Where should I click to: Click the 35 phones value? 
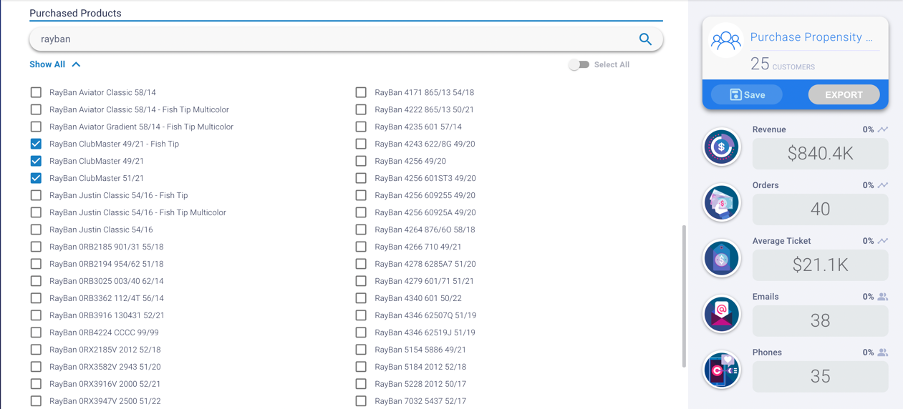click(x=820, y=377)
